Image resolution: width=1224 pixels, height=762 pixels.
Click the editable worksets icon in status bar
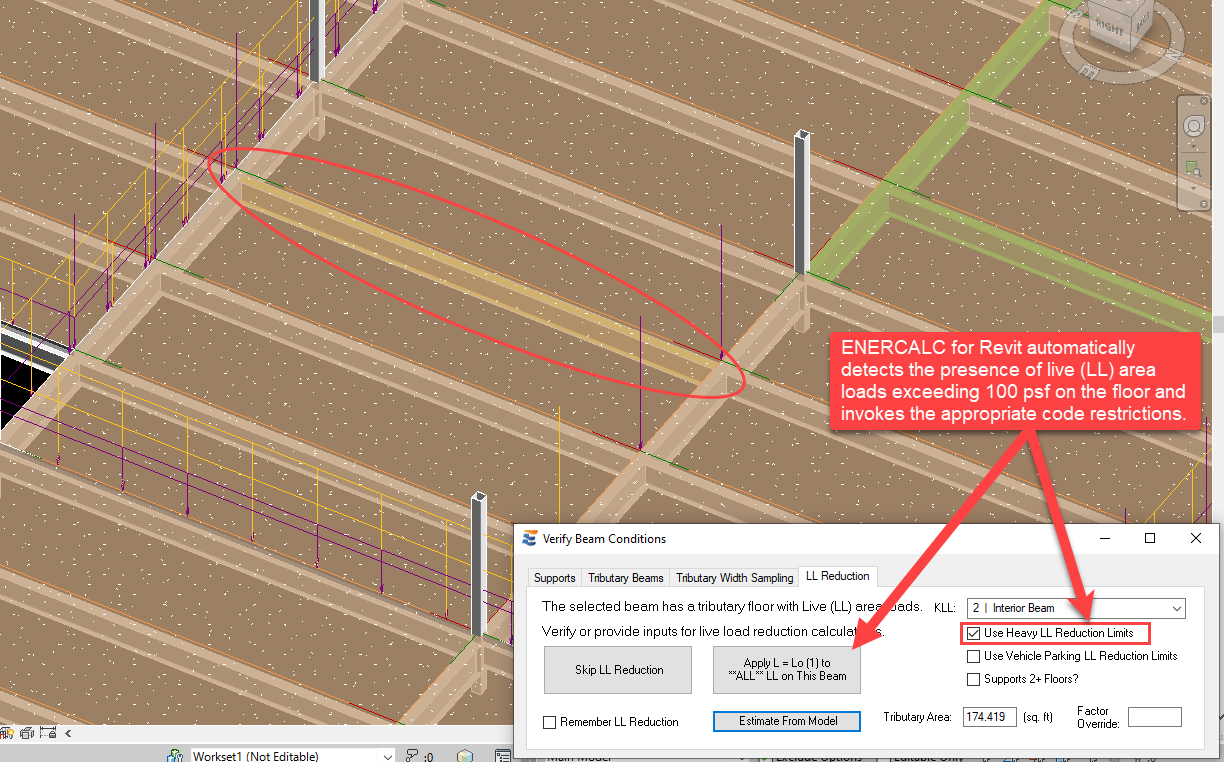(175, 756)
